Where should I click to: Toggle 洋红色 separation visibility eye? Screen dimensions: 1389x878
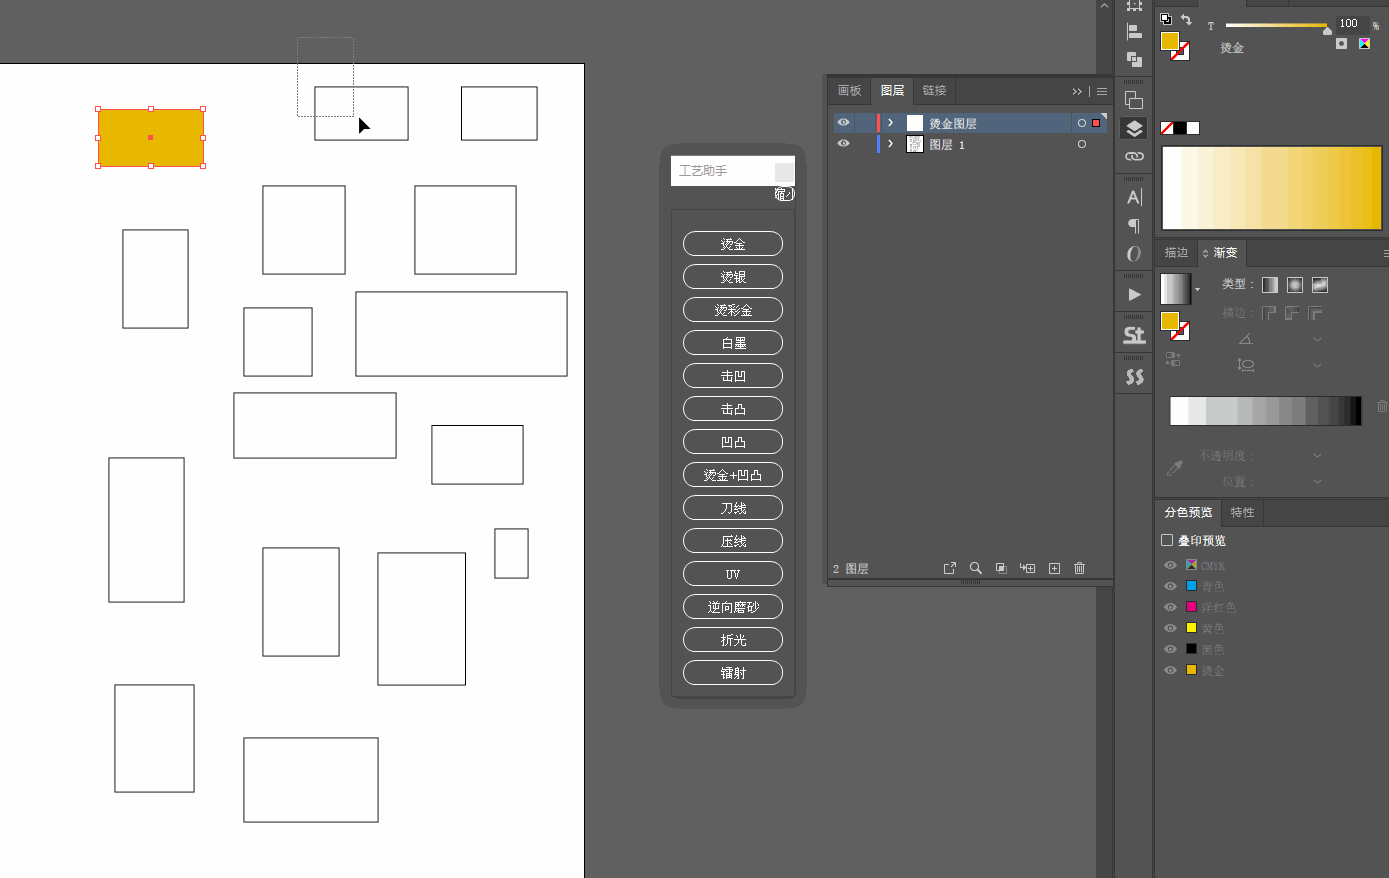[x=1170, y=607]
